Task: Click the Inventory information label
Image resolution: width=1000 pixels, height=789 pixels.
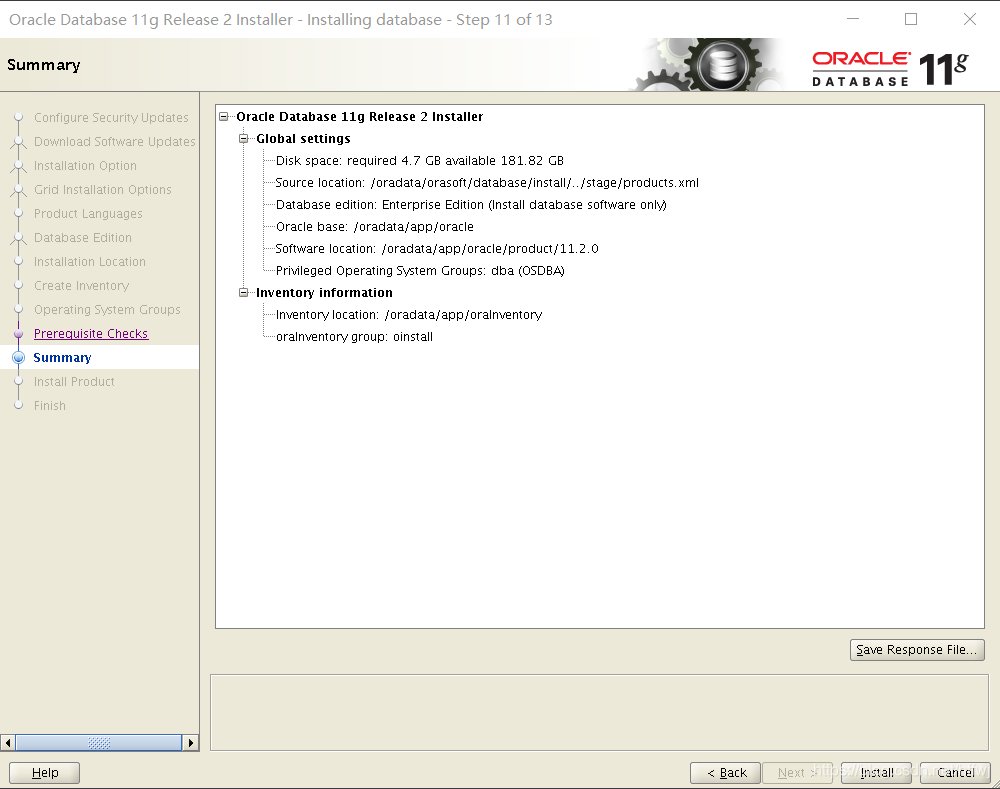Action: click(x=324, y=293)
